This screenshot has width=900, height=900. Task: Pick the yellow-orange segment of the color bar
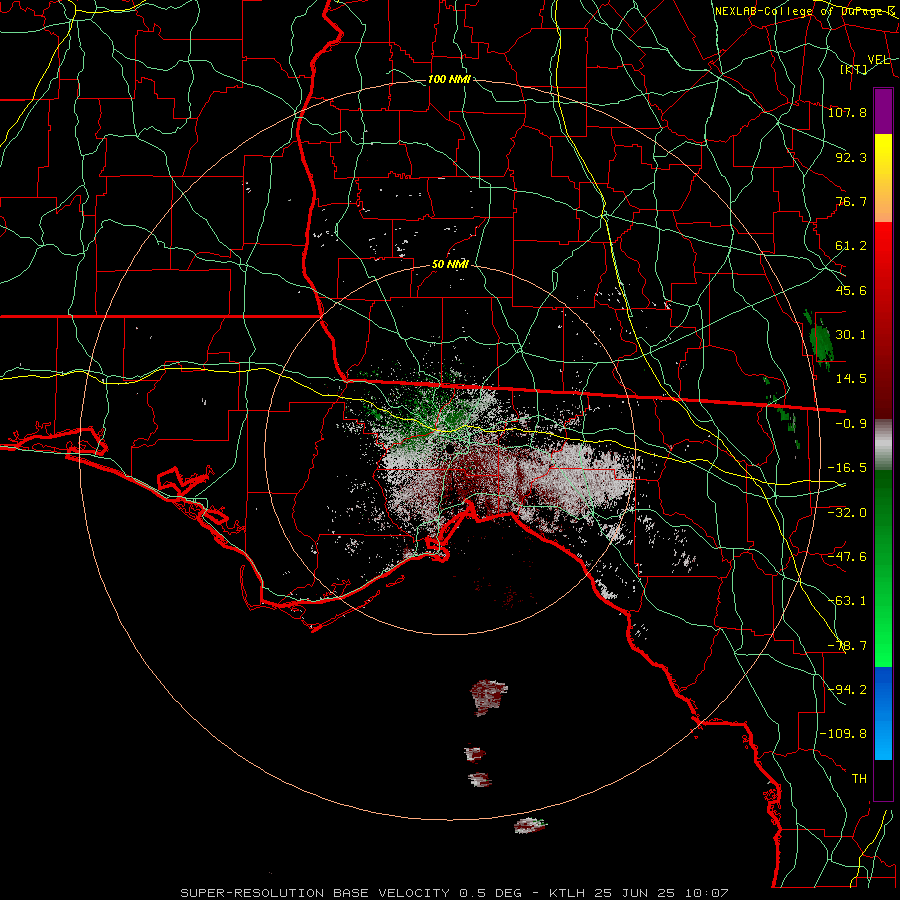coord(883,178)
